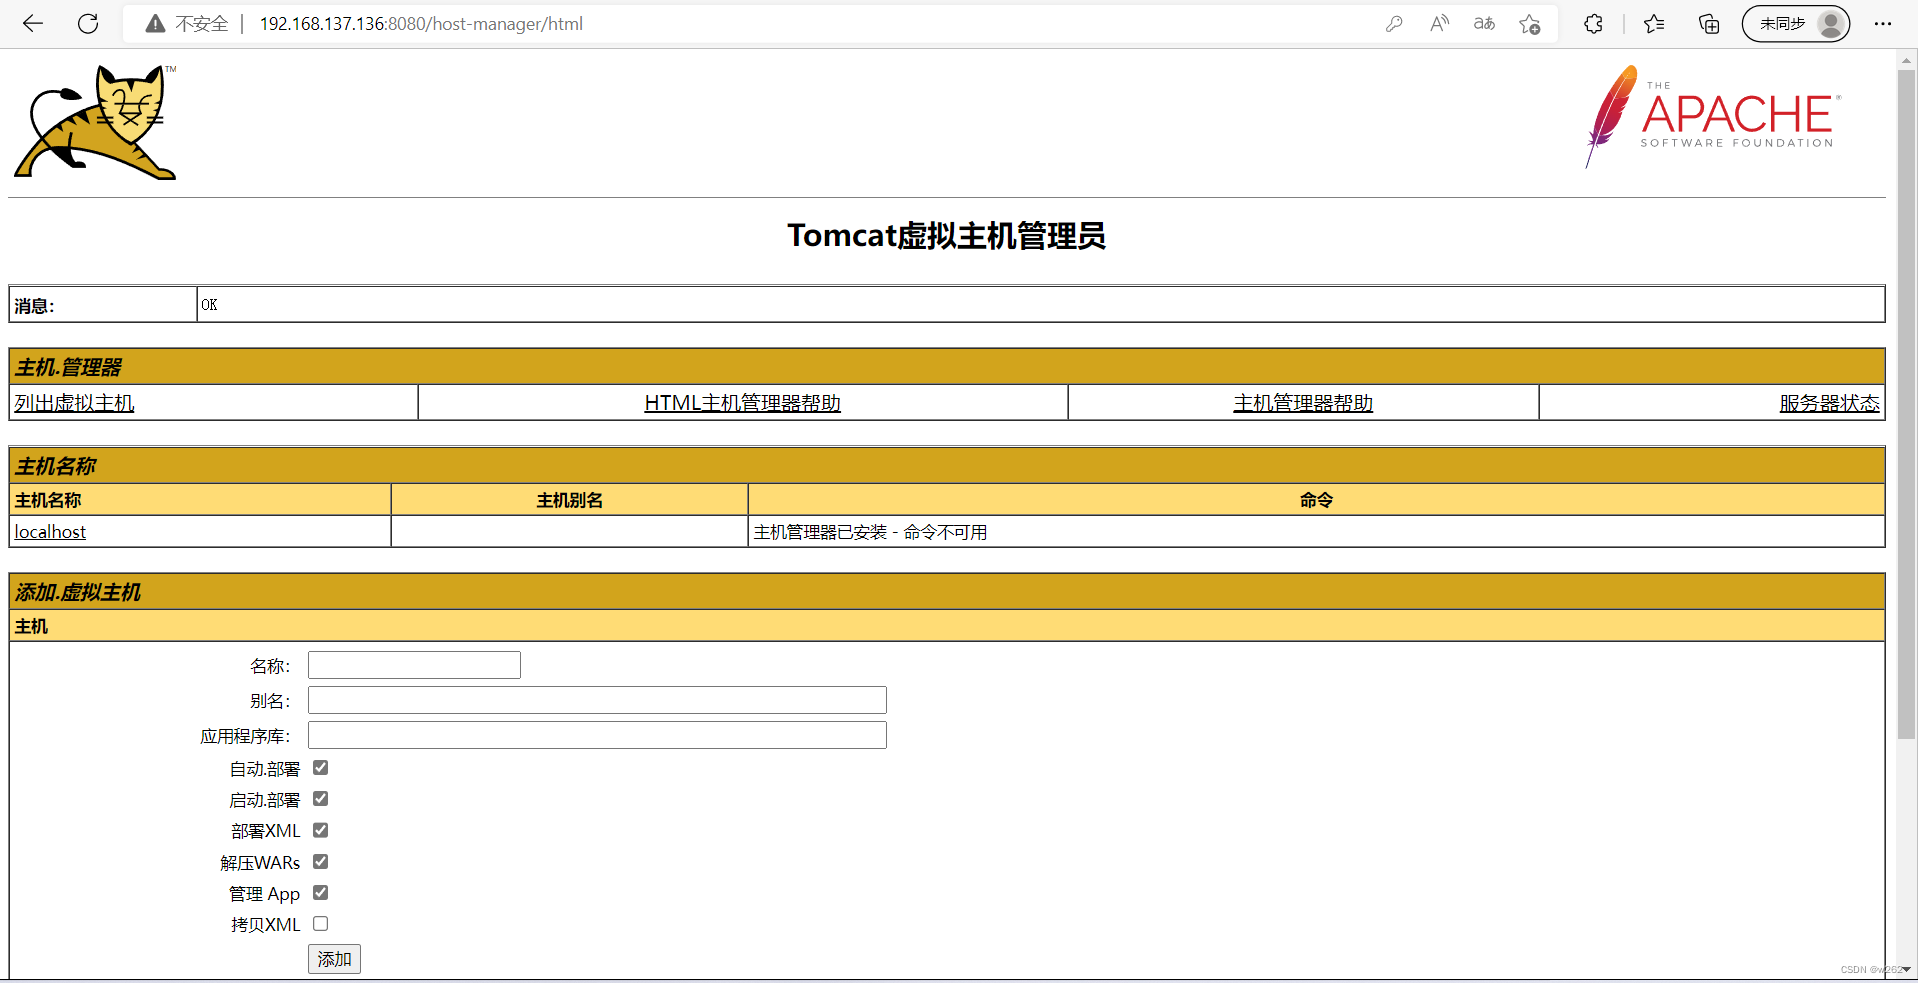The height and width of the screenshot is (983, 1918).
Task: Go back to the previous page
Action: tap(33, 24)
